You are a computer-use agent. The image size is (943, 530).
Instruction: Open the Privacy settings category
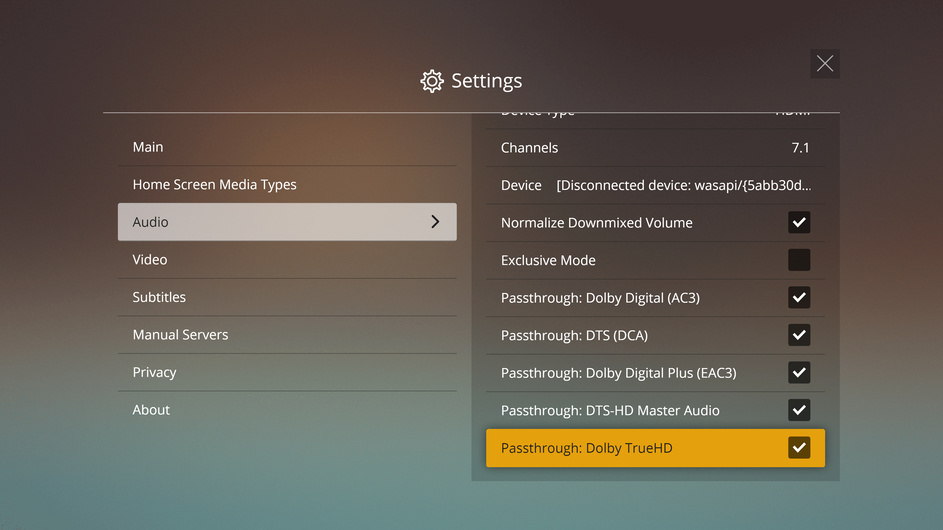[x=287, y=372]
